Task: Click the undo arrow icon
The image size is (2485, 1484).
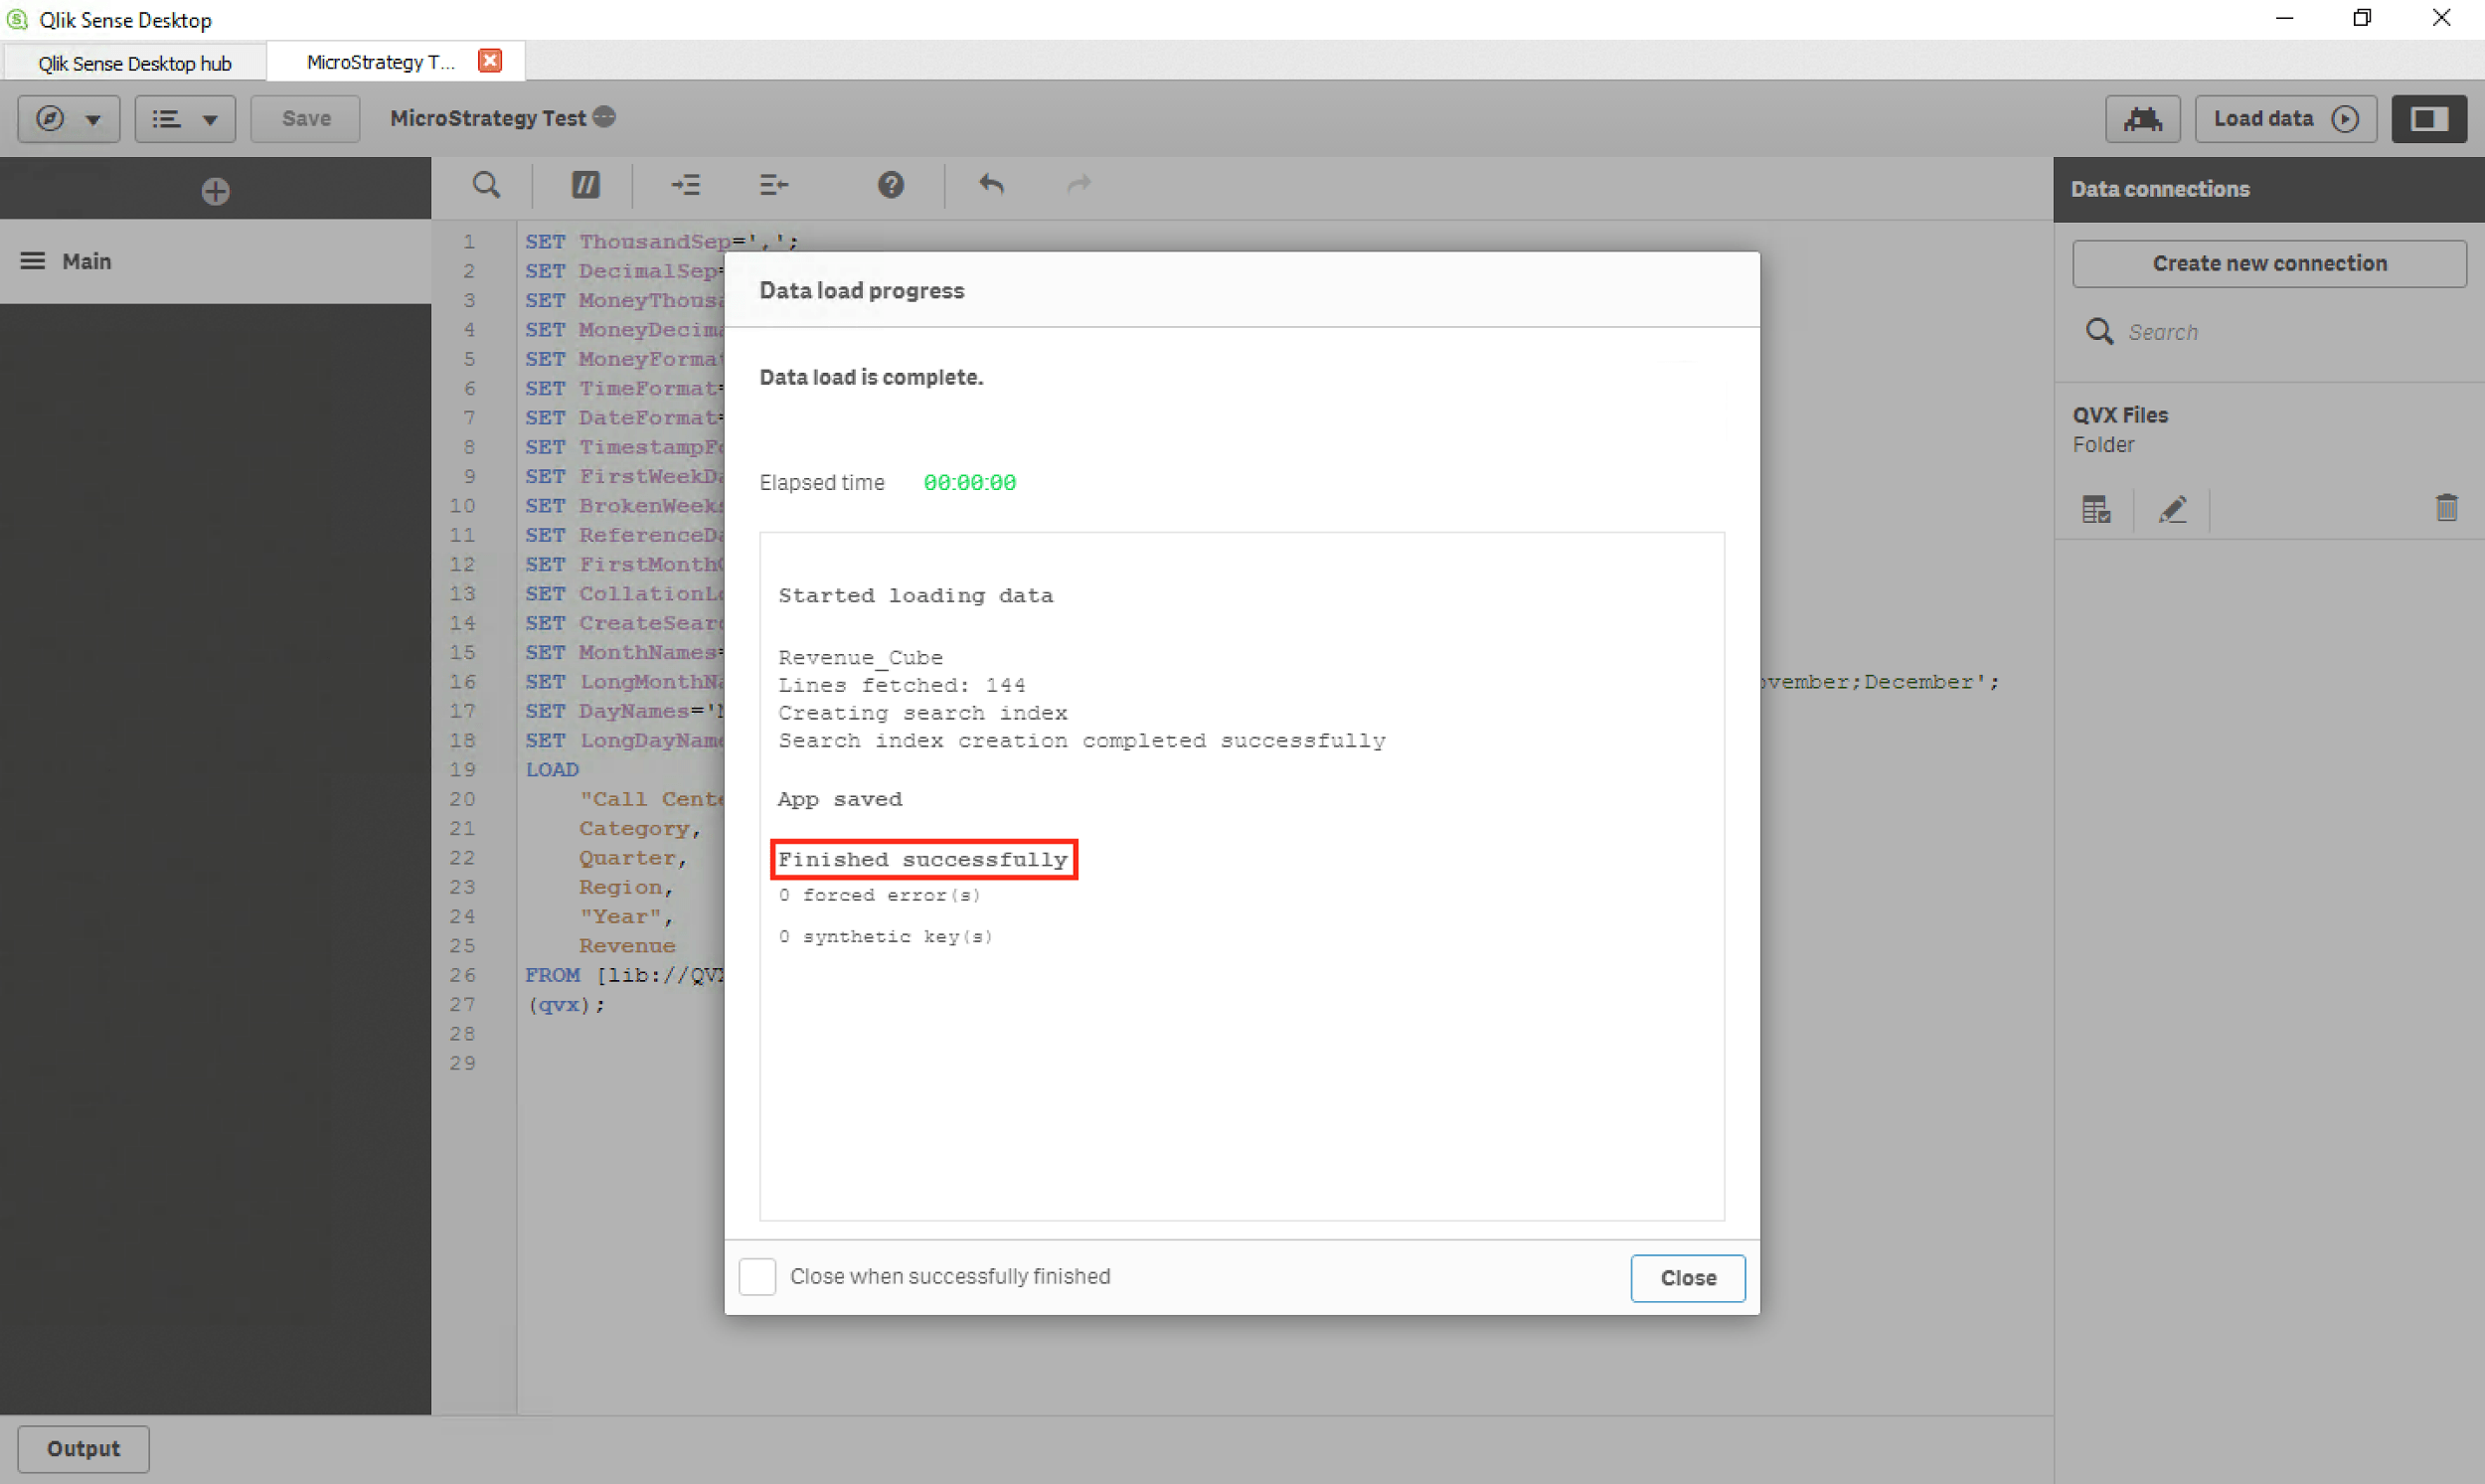Action: pyautogui.click(x=991, y=185)
